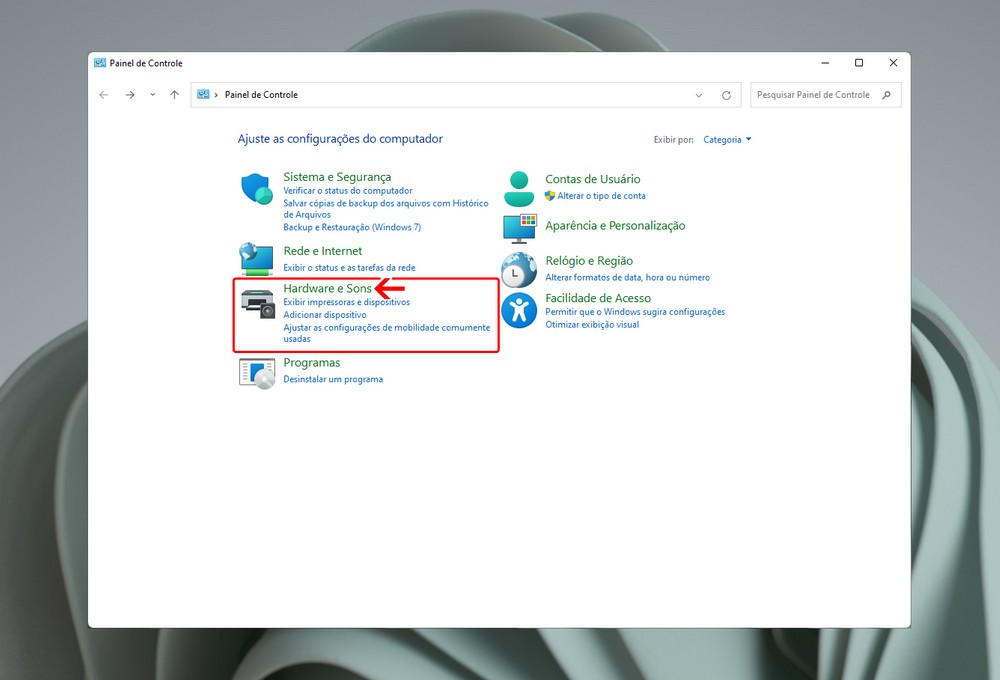Click the Hardware e Sons printer icon
The width and height of the screenshot is (1000, 680).
pyautogui.click(x=257, y=303)
